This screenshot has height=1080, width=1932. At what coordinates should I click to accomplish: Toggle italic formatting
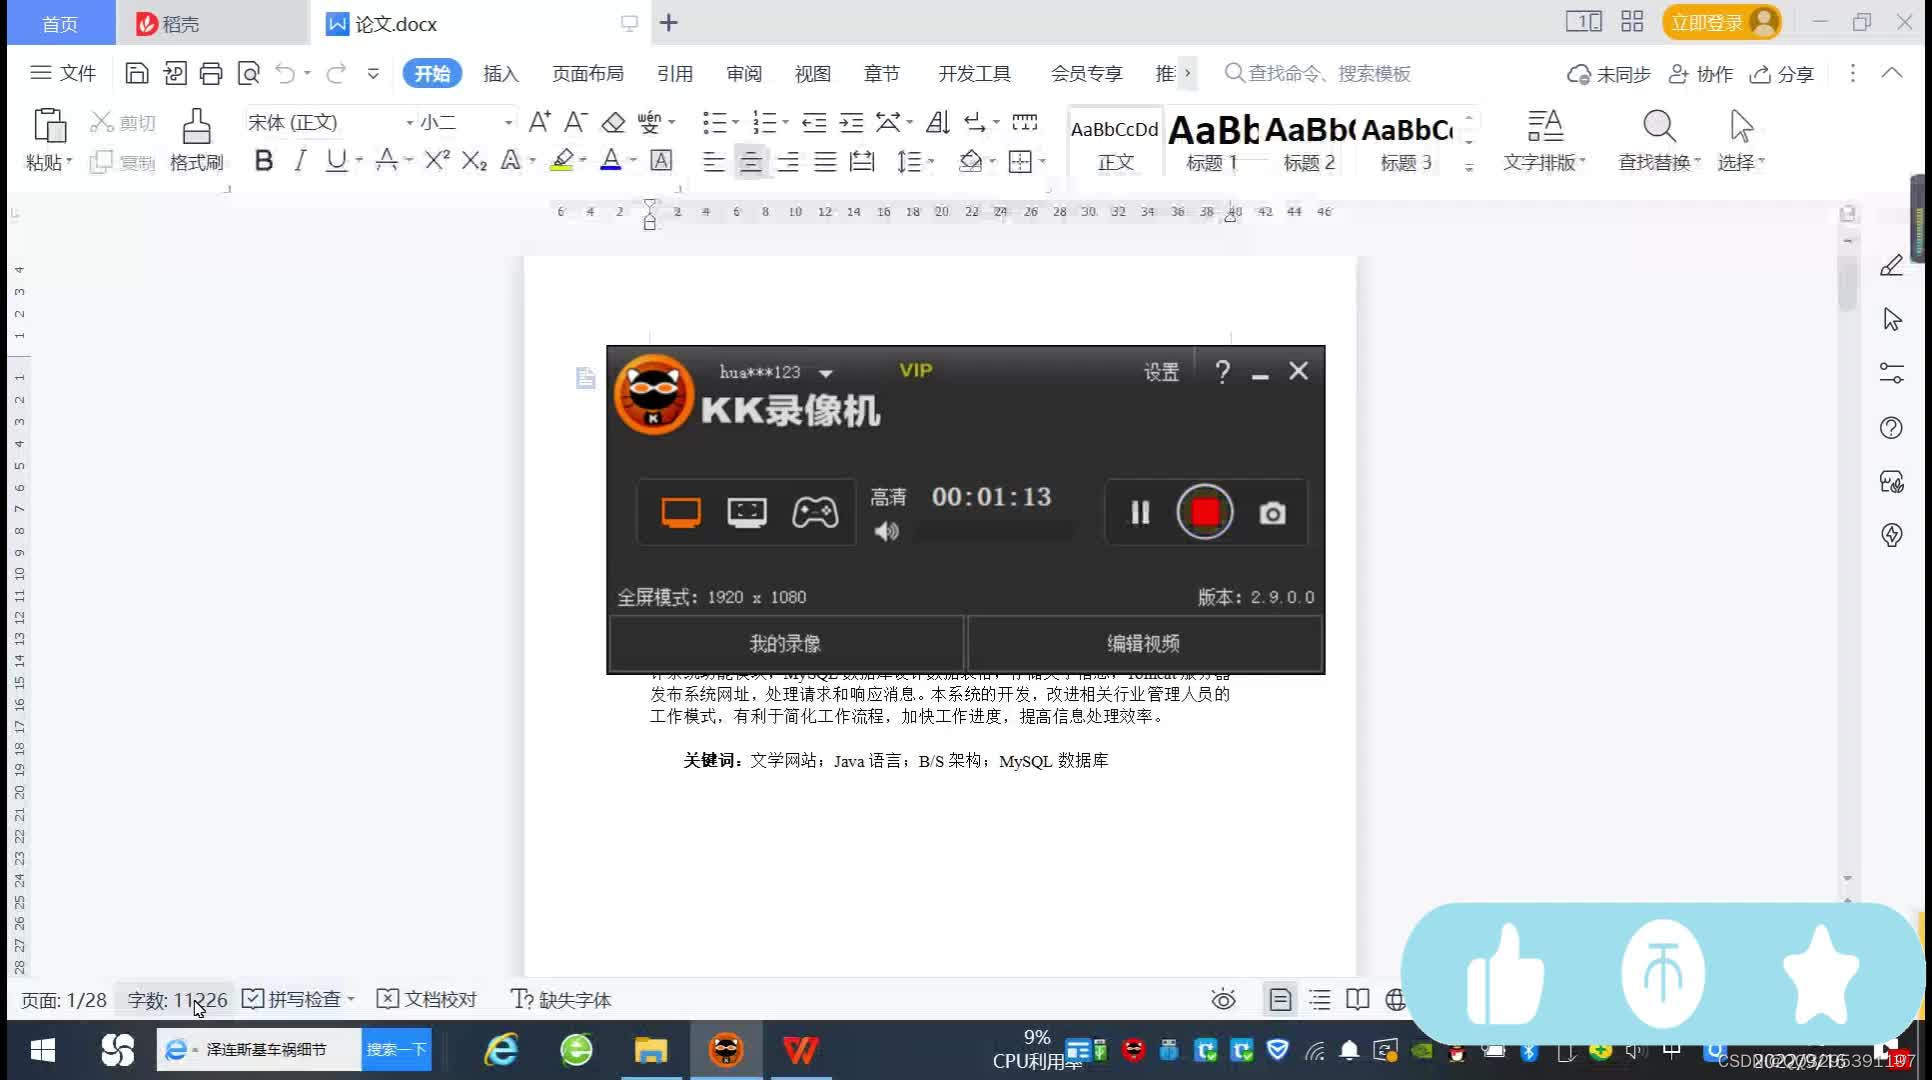(x=300, y=160)
